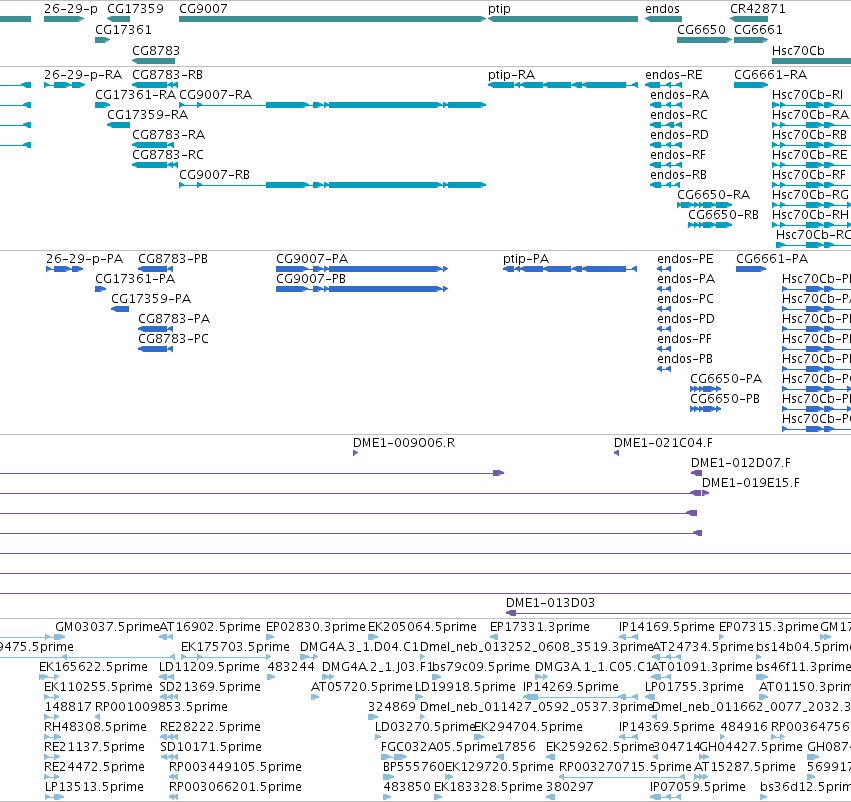The height and width of the screenshot is (802, 851).
Task: Click the CG6661-RA transcript label
Action: point(770,75)
